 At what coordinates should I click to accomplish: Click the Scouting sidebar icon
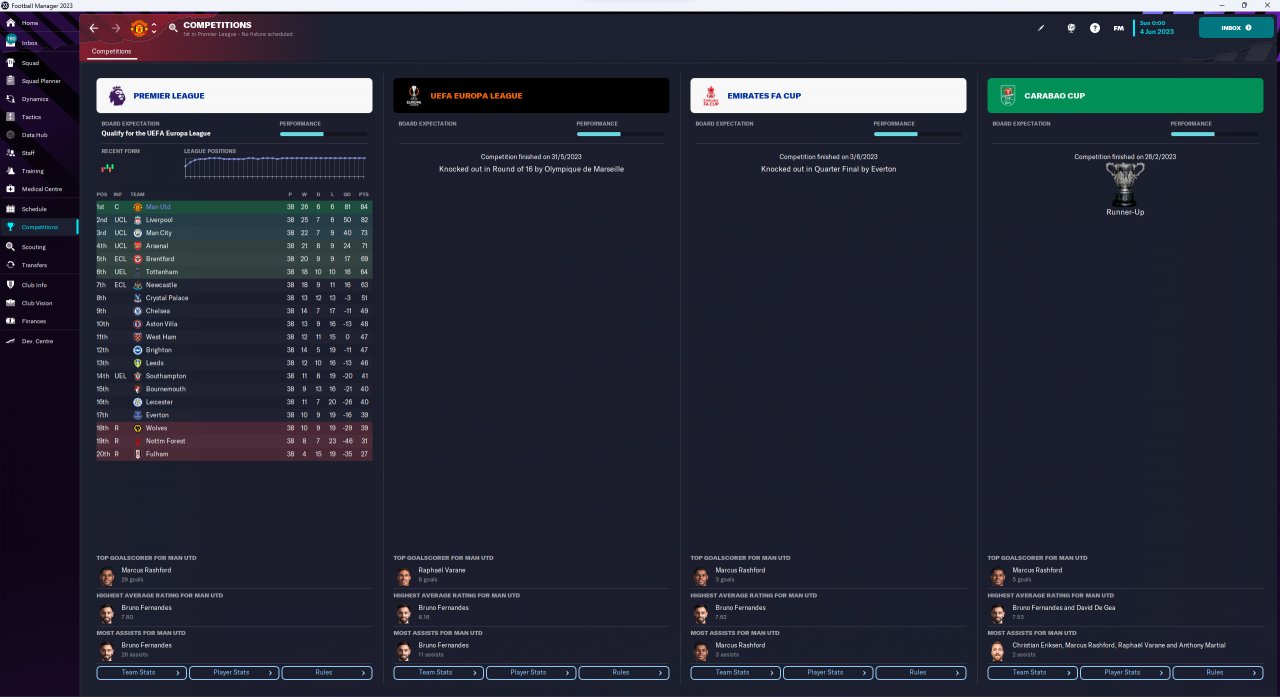10,247
